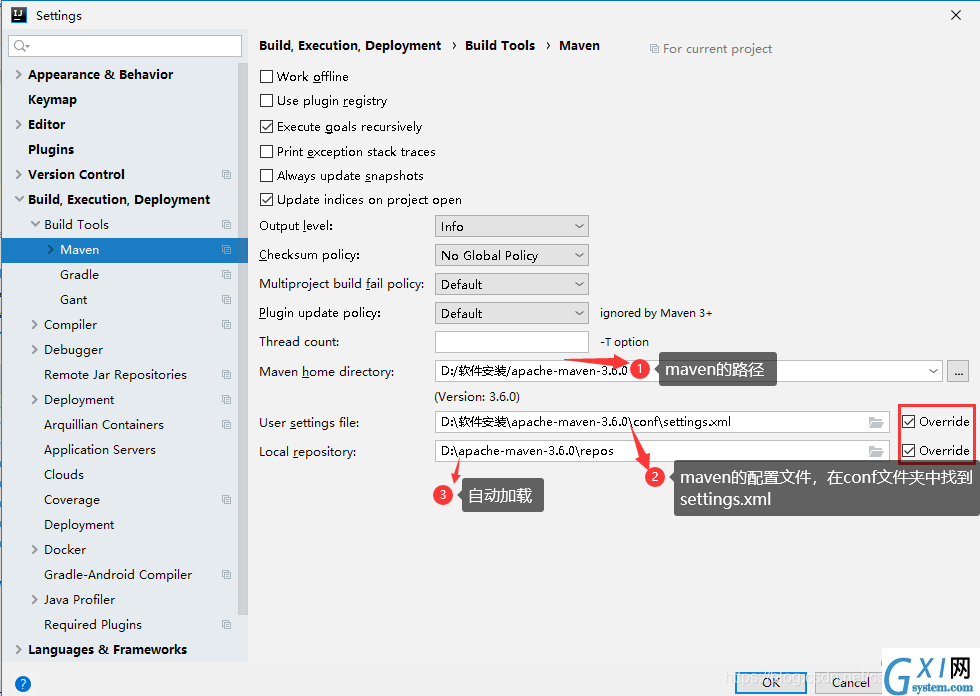Image resolution: width=980 pixels, height=696 pixels.
Task: Click project-level icon beside Version Control
Action: pyautogui.click(x=226, y=174)
